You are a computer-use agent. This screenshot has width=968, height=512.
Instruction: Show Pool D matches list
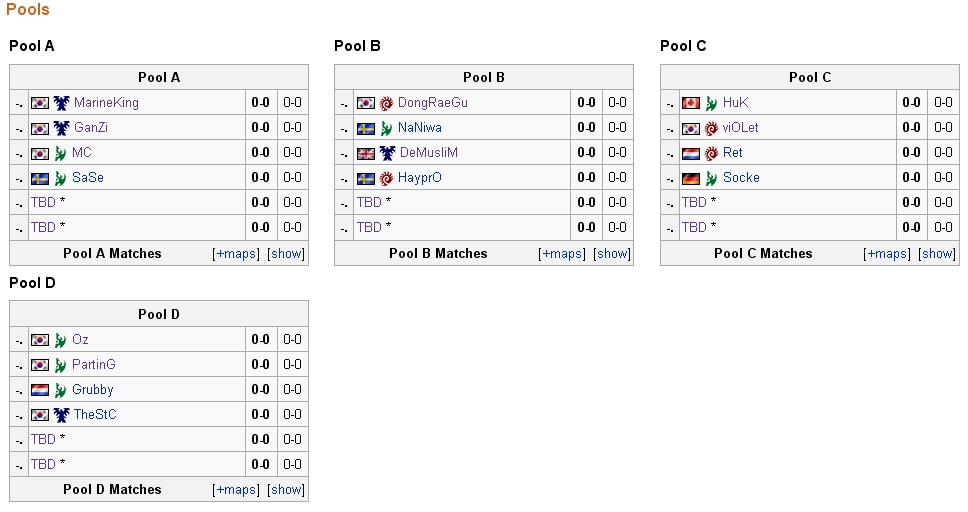286,490
